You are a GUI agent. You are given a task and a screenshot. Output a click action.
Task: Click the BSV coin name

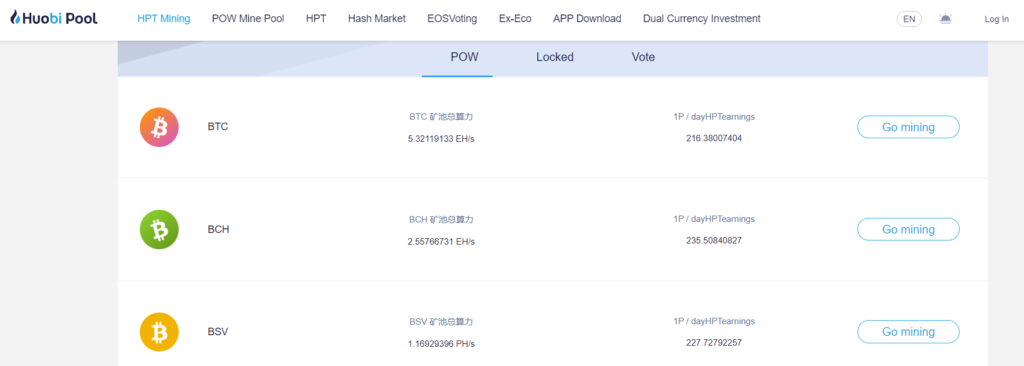click(x=217, y=332)
